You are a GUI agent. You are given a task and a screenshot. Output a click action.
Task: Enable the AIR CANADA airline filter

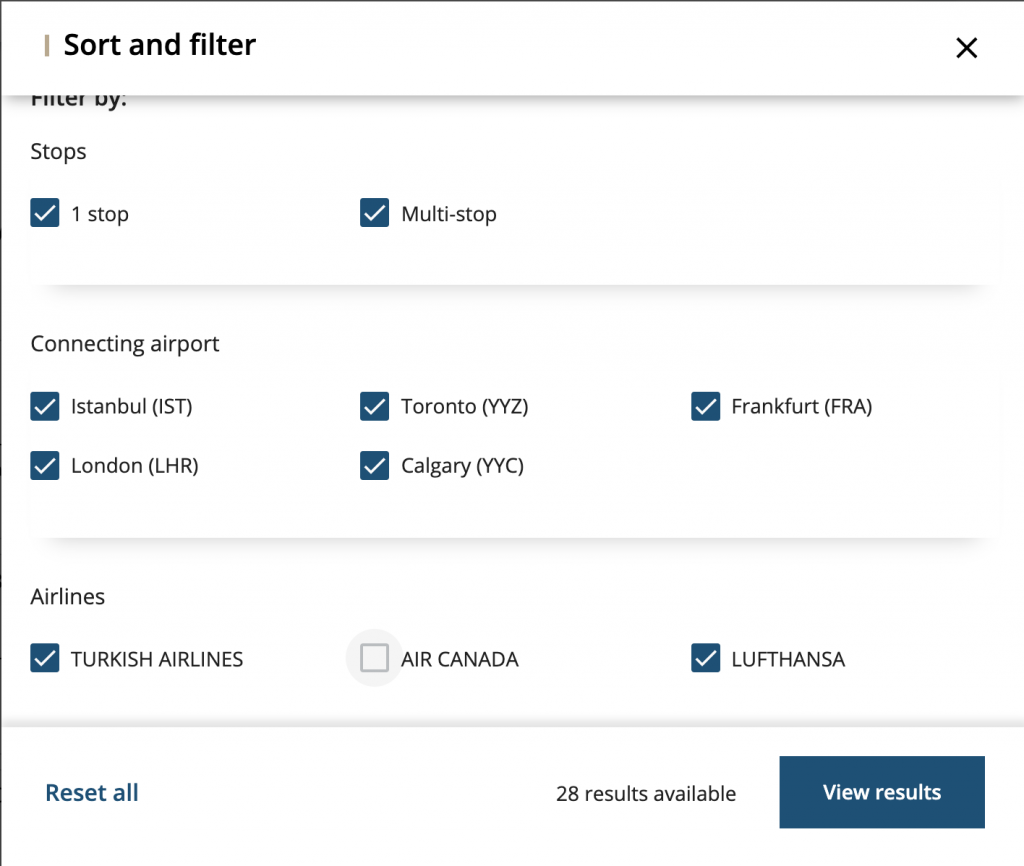tap(374, 658)
